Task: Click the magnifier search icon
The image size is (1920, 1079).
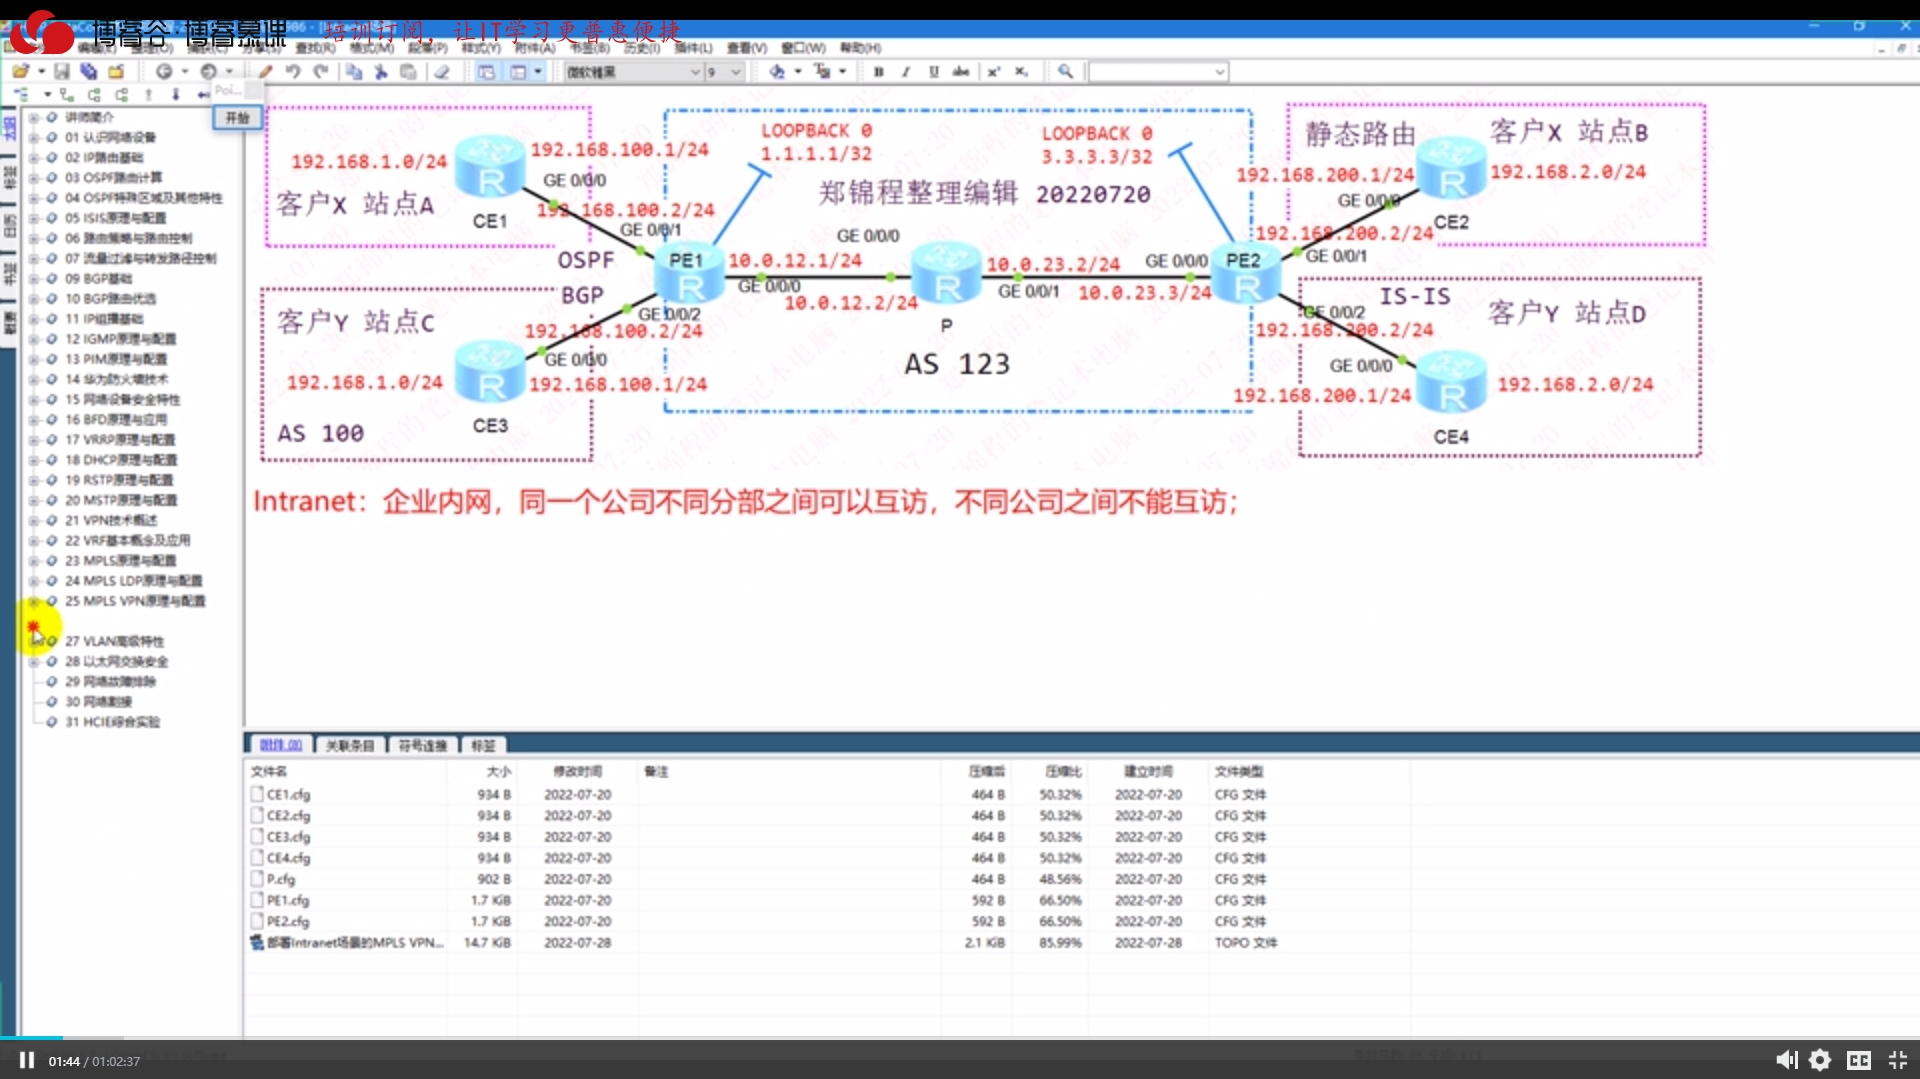Action: click(1065, 71)
